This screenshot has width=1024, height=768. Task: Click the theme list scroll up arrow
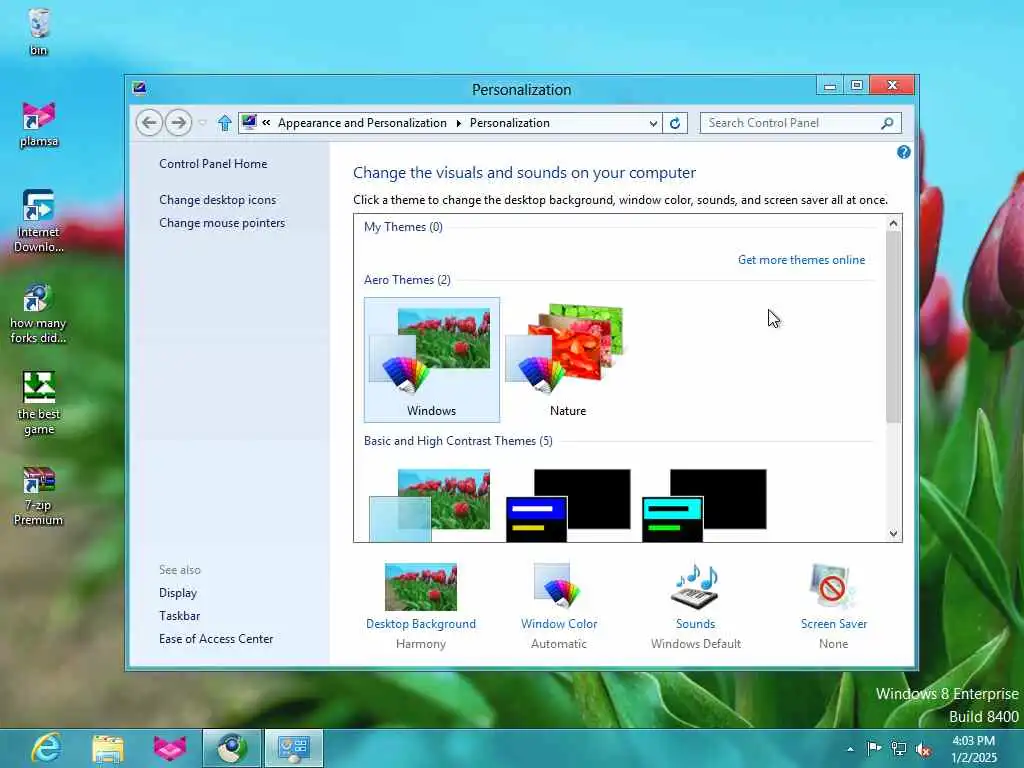[893, 223]
